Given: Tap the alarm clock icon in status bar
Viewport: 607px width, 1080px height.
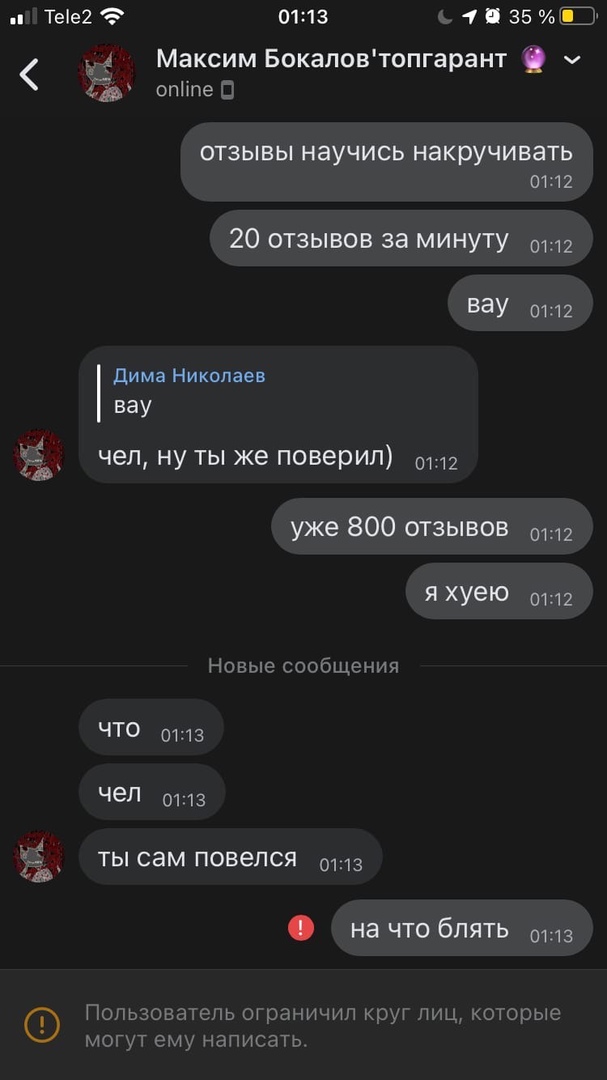Looking at the screenshot, I should pos(492,17).
